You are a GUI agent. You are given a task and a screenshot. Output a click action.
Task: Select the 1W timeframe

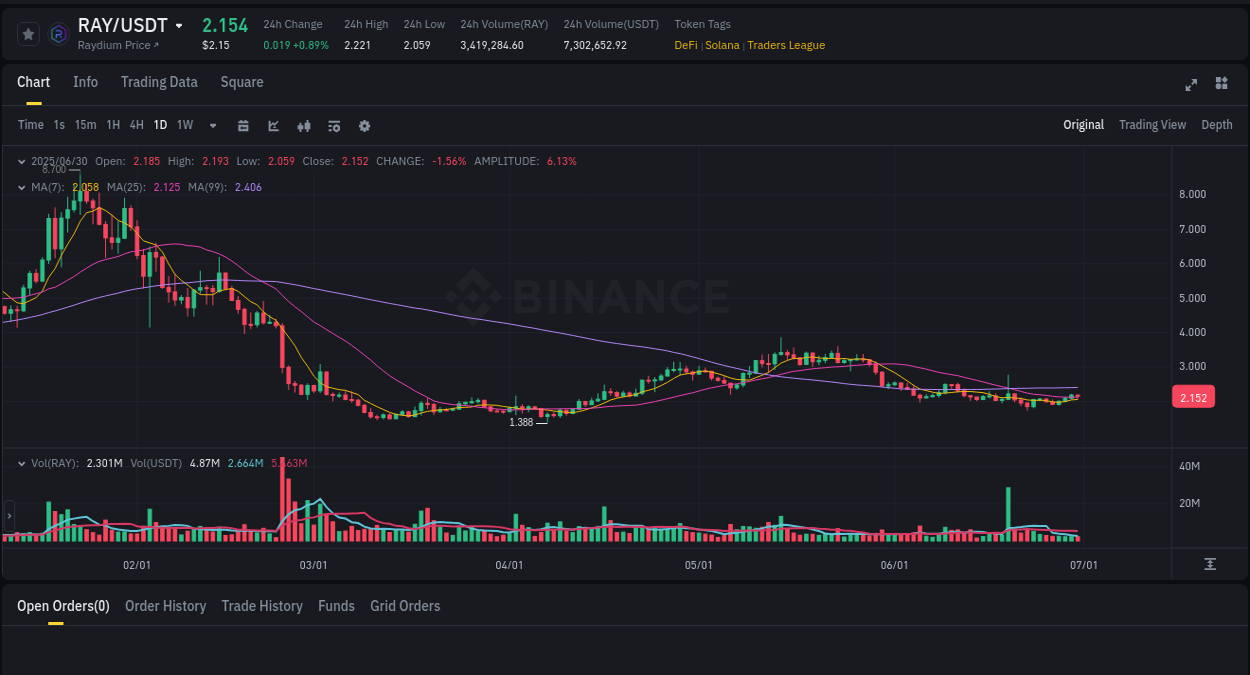pos(184,125)
